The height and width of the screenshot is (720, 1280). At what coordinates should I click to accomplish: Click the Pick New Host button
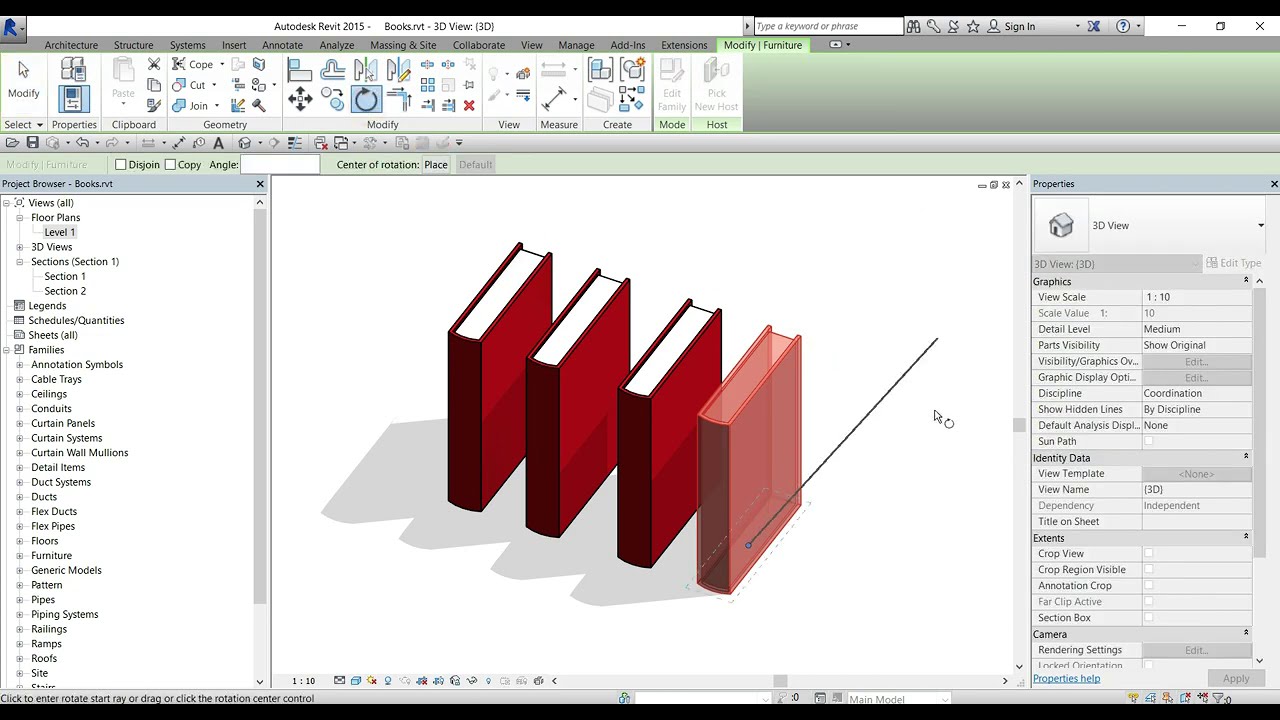point(716,85)
